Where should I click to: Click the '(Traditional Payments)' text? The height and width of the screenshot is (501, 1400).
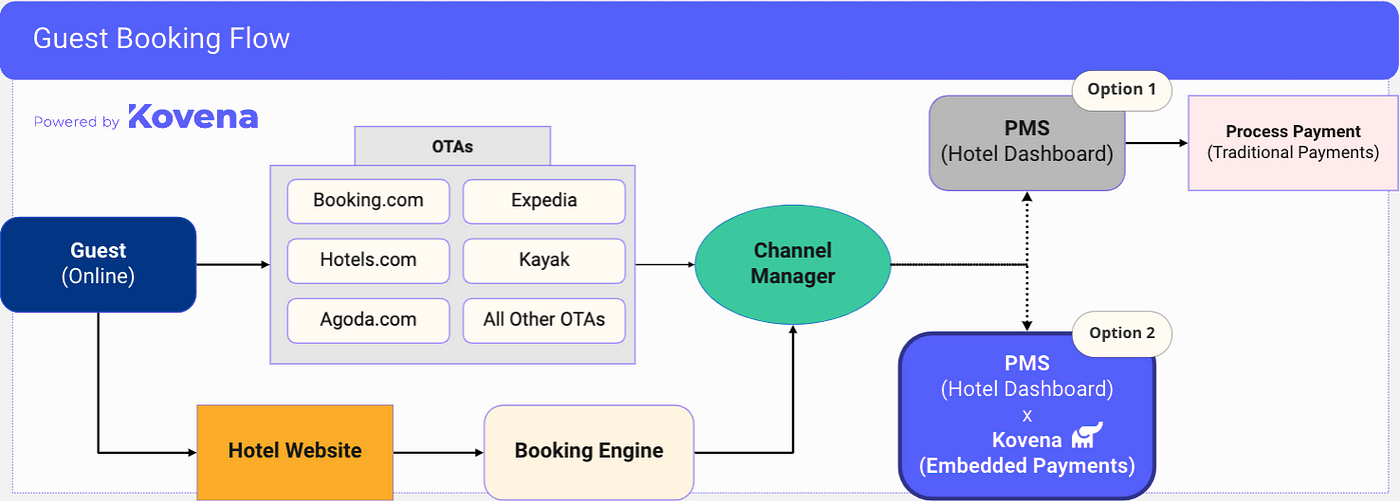coord(1293,153)
